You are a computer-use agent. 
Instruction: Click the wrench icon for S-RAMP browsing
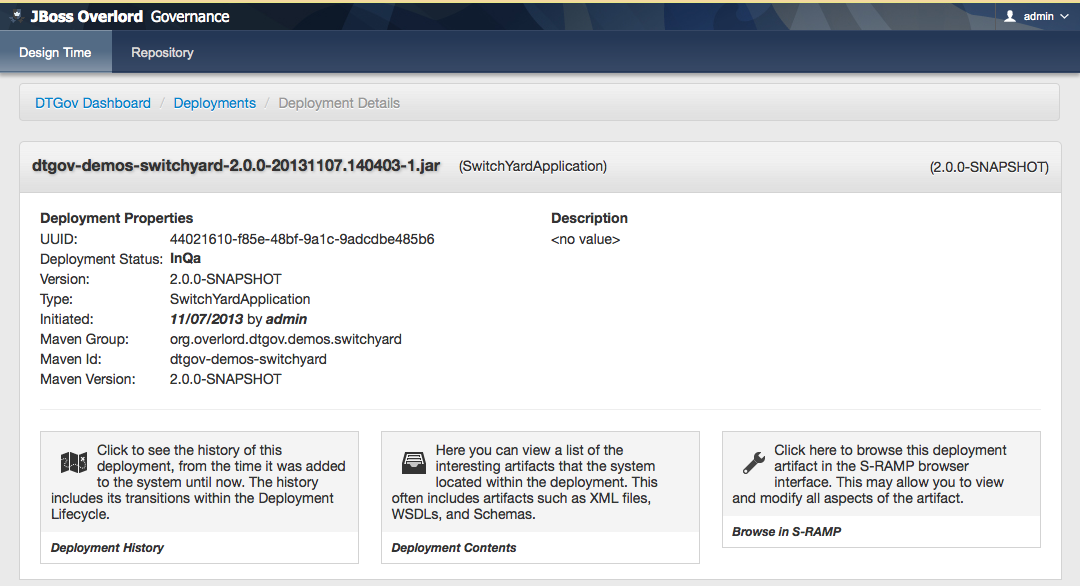[x=754, y=462]
